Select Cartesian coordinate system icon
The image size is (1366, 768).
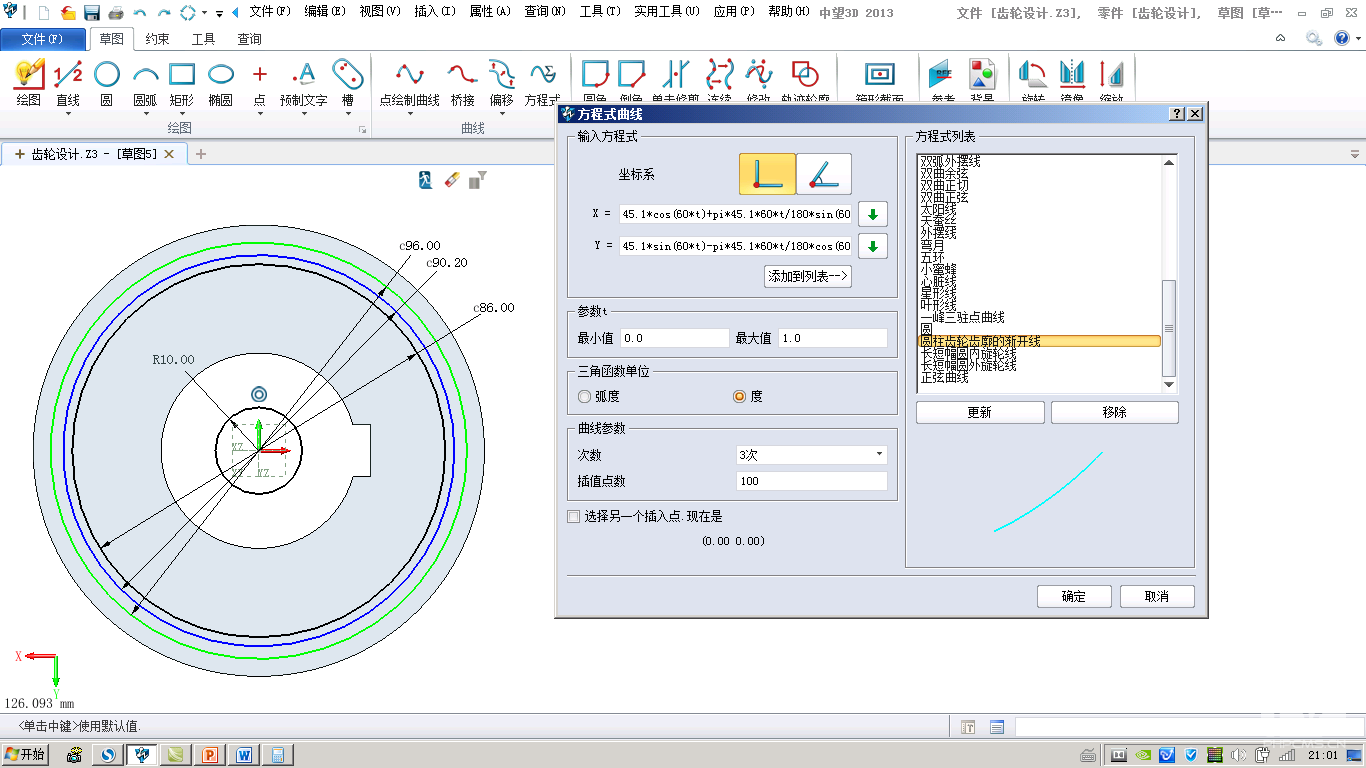tap(767, 174)
